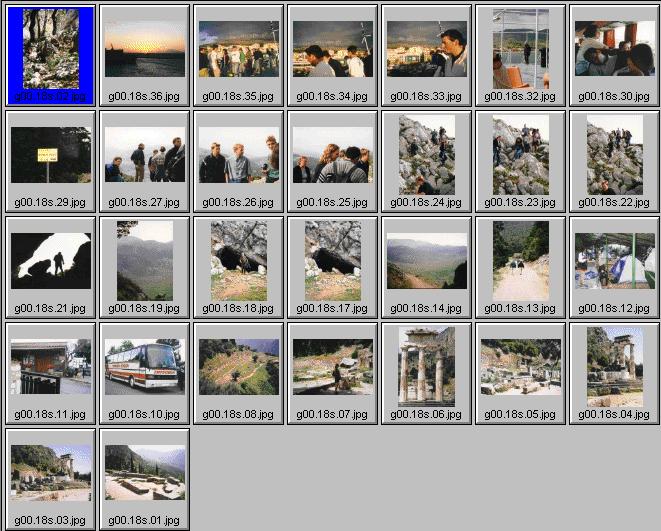Select thumbnail g00.18s.30.jpg
The width and height of the screenshot is (661, 531).
614,50
